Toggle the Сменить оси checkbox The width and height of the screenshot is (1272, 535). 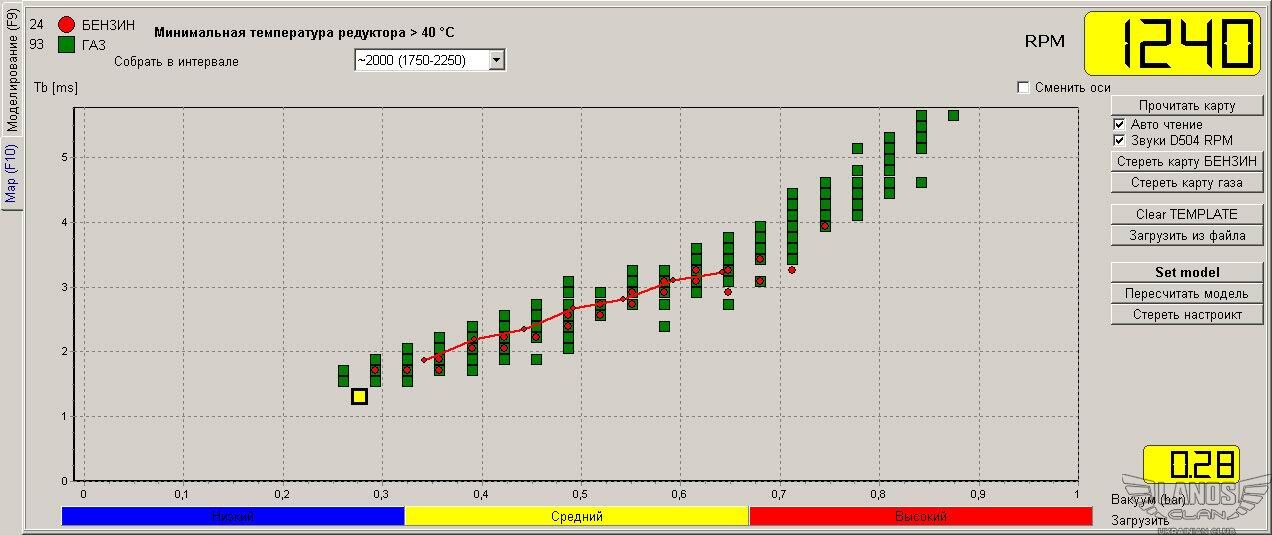(x=1023, y=87)
